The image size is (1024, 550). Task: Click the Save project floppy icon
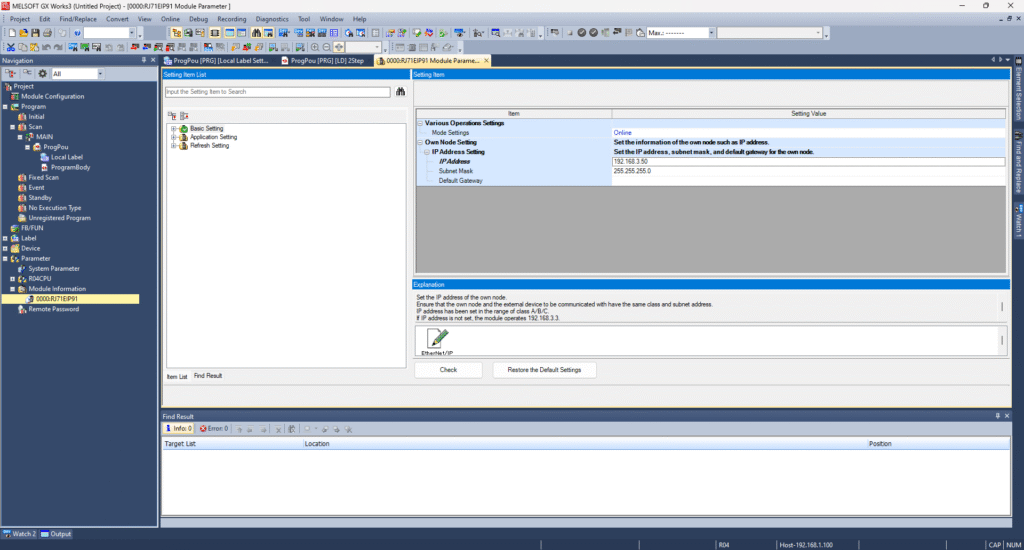[x=35, y=33]
